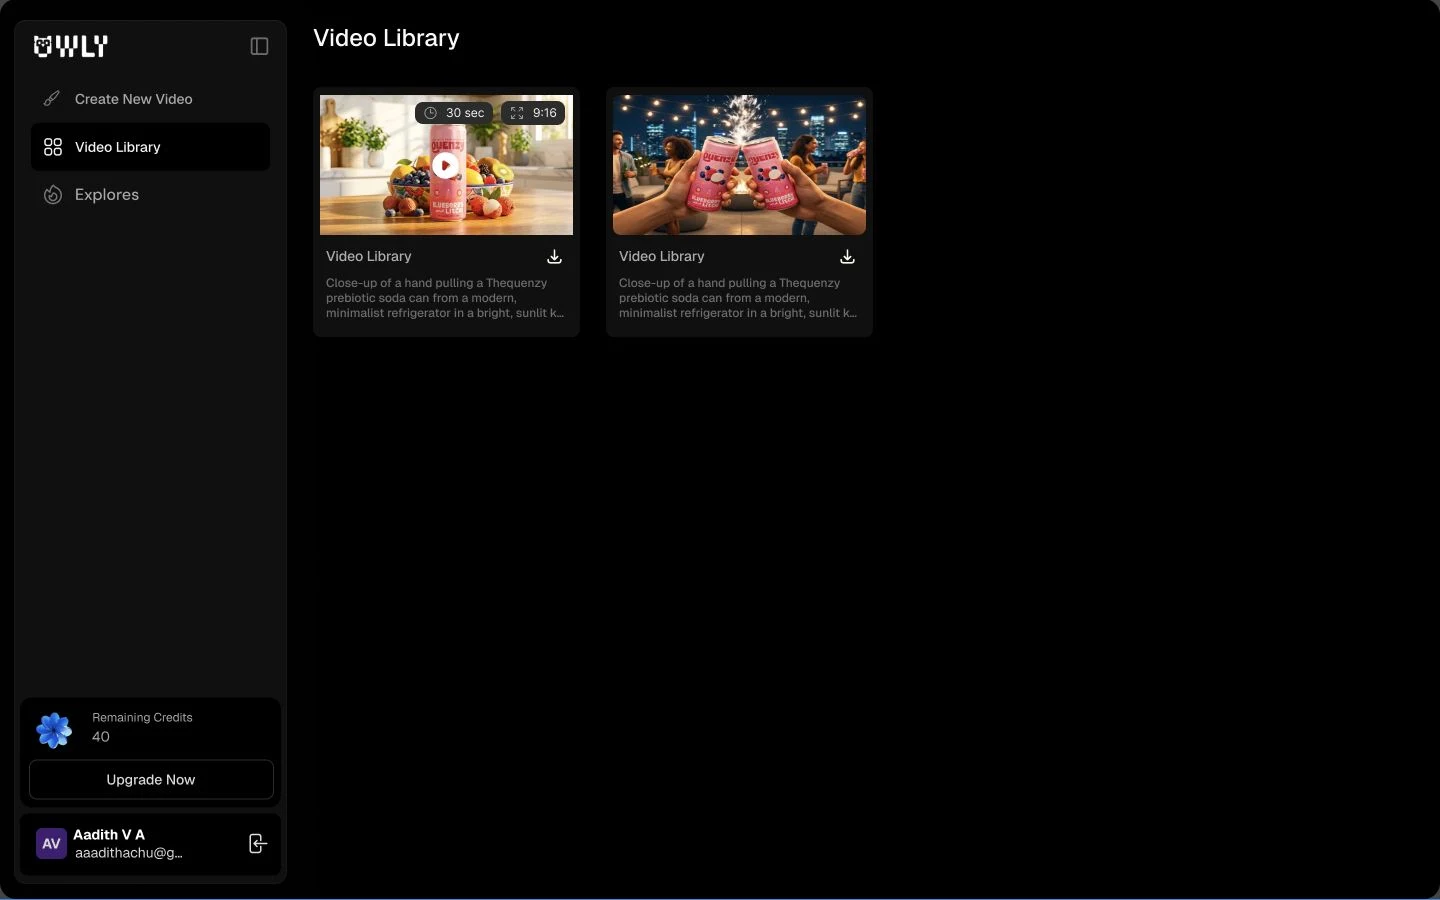This screenshot has height=900, width=1440.
Task: Click the first card's description text
Action: (445, 298)
